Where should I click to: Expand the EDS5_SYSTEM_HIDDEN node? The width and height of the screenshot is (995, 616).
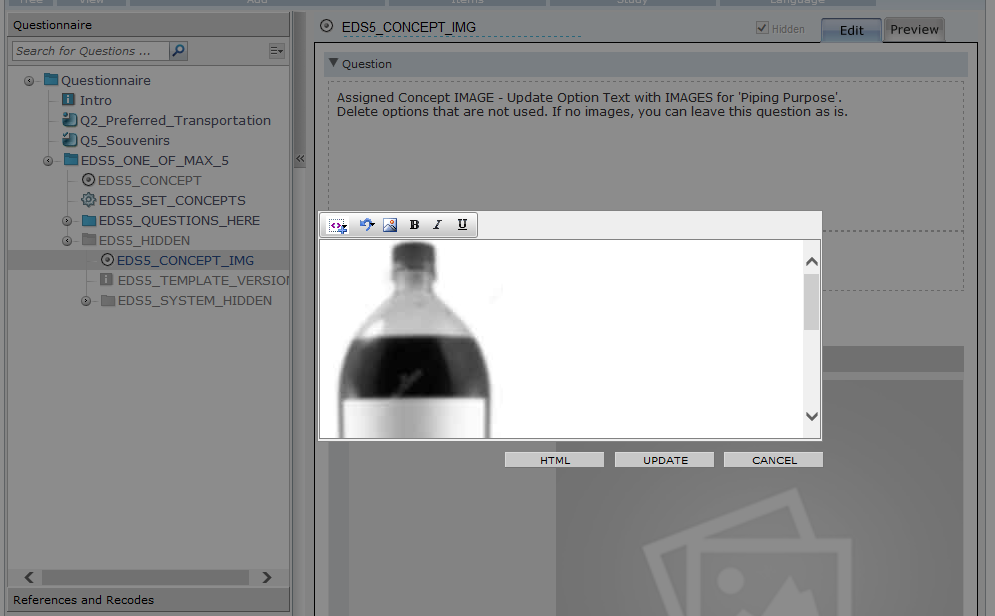coord(86,301)
